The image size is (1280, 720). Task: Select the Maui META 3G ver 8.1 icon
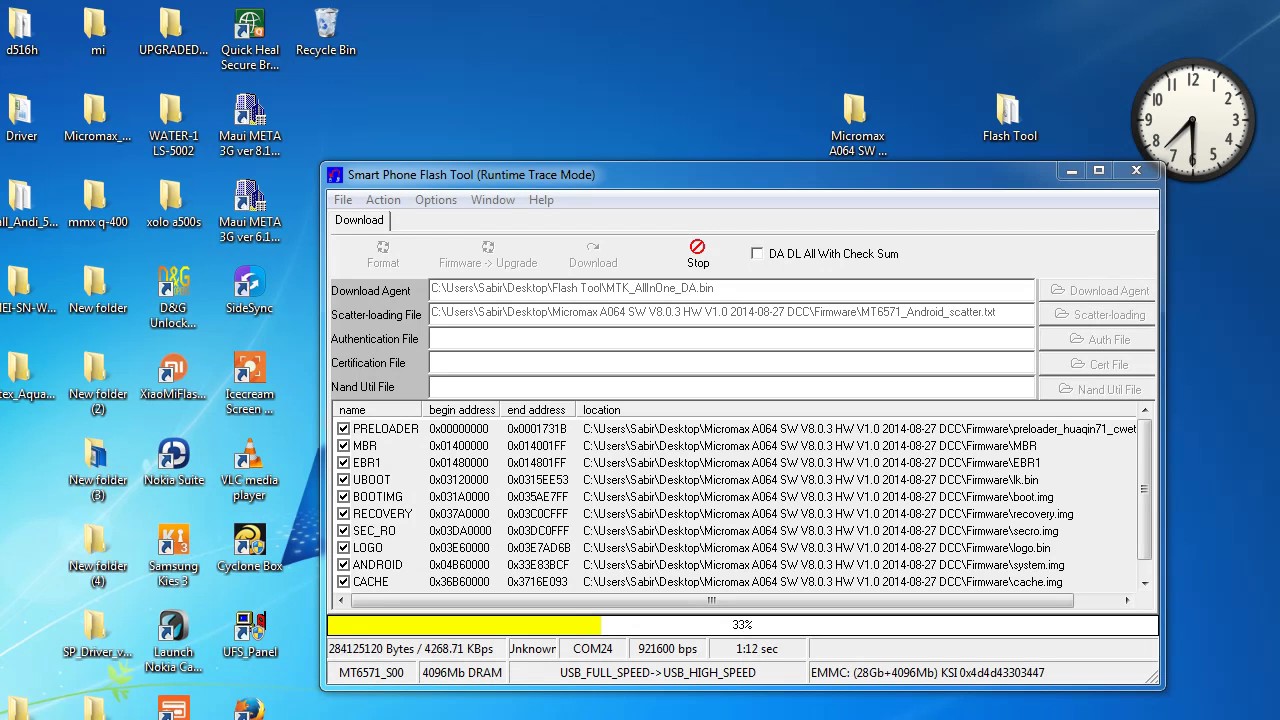(x=250, y=126)
